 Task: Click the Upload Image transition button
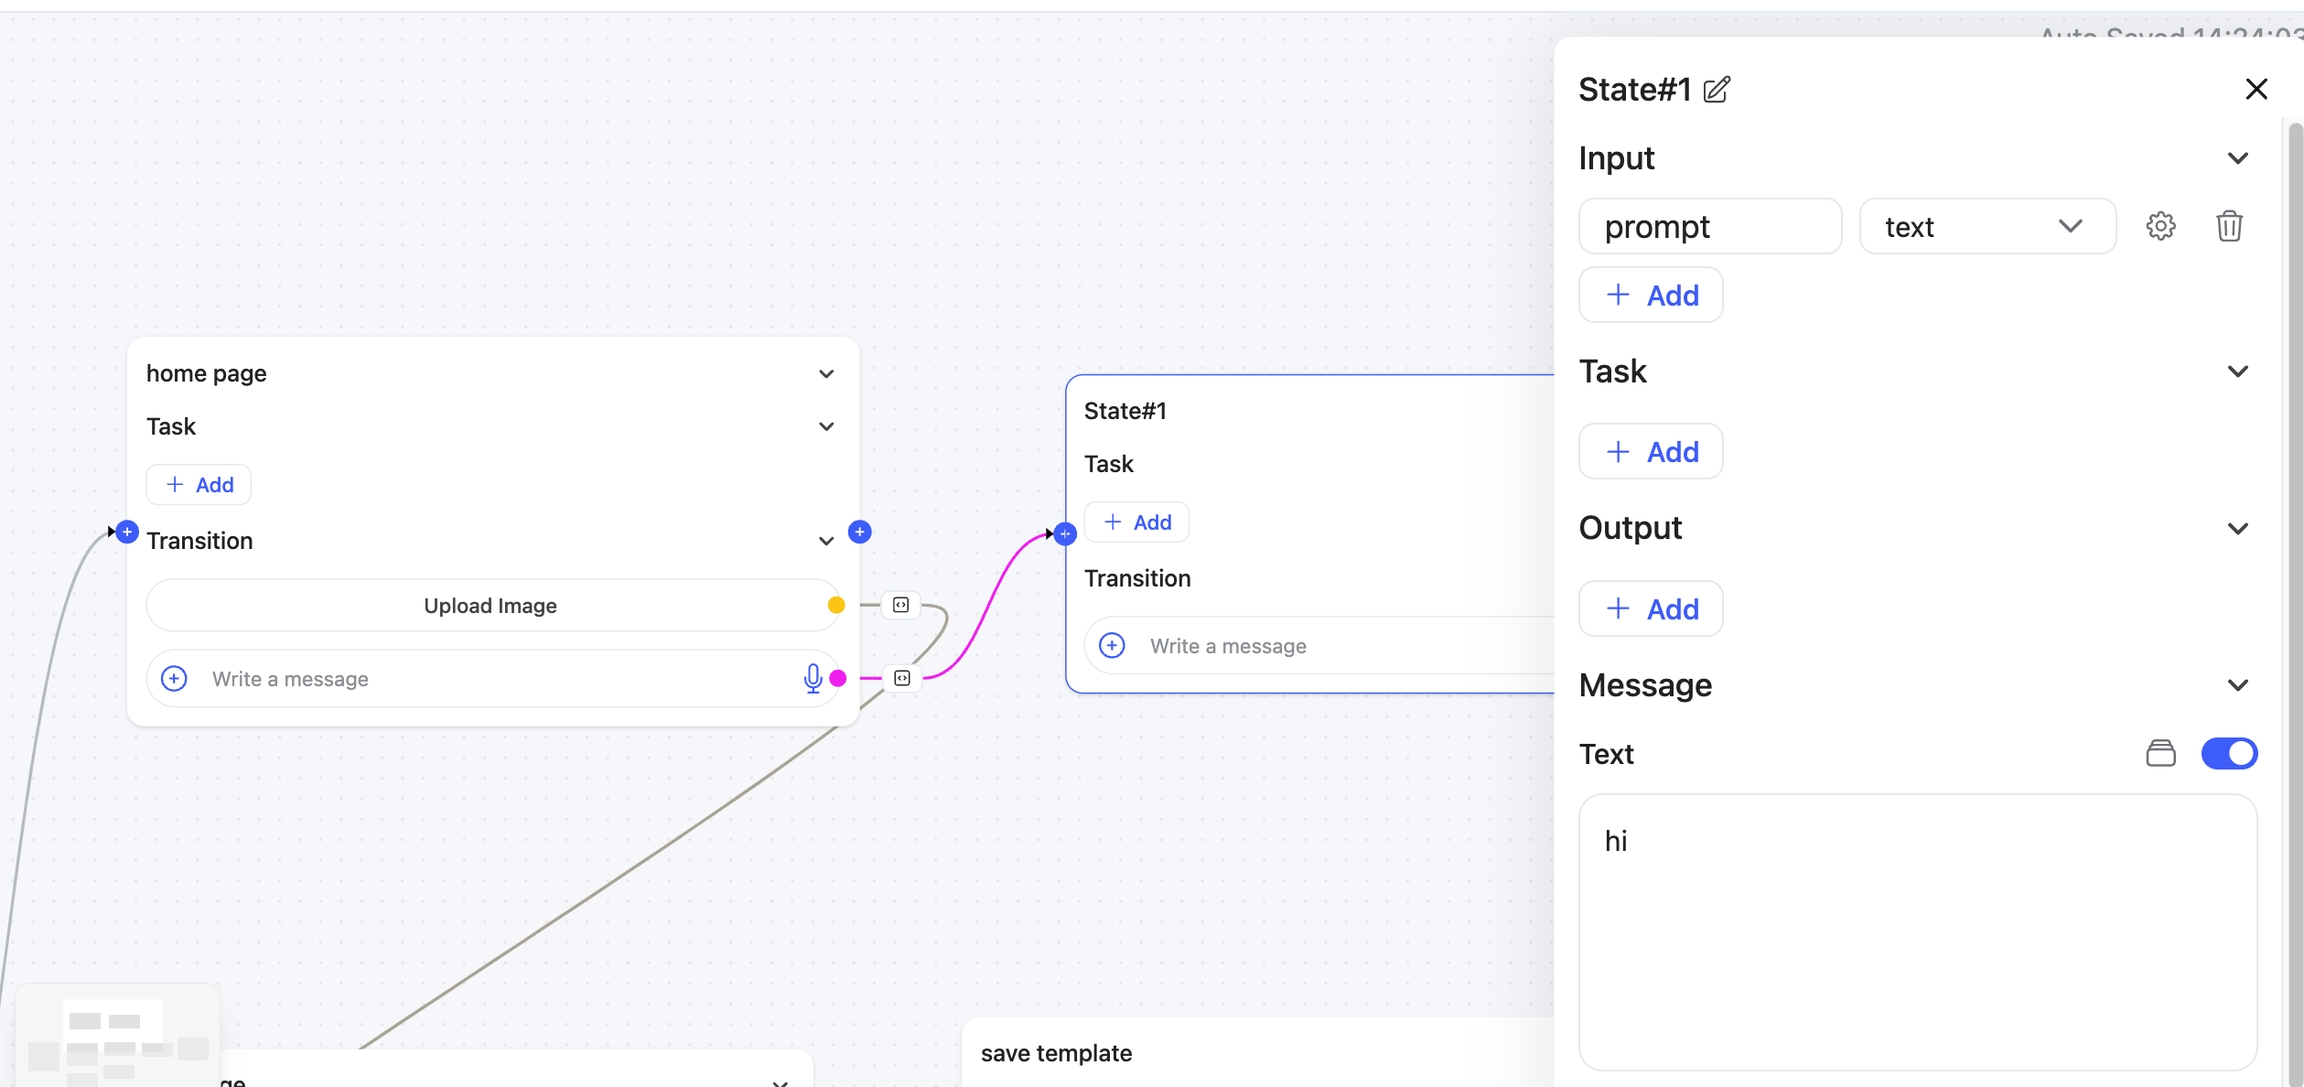pos(490,606)
